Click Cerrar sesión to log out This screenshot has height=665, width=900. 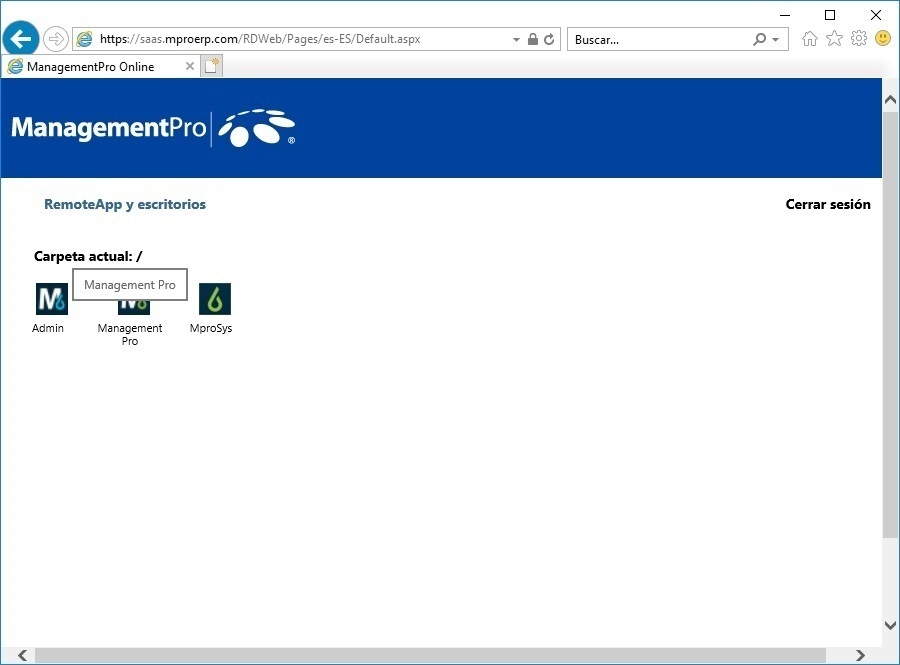click(x=828, y=204)
